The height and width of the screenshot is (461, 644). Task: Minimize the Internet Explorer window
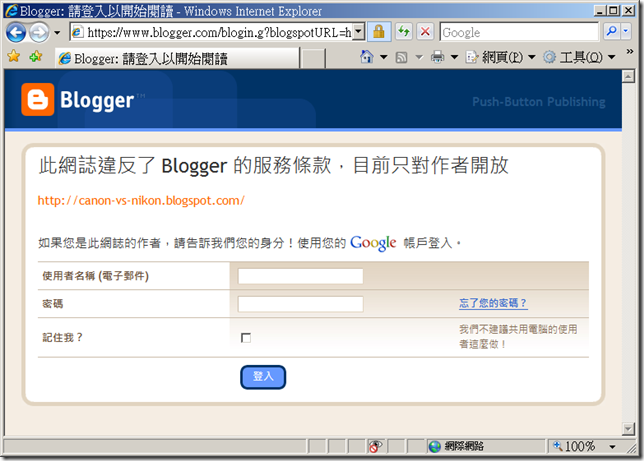pos(600,11)
